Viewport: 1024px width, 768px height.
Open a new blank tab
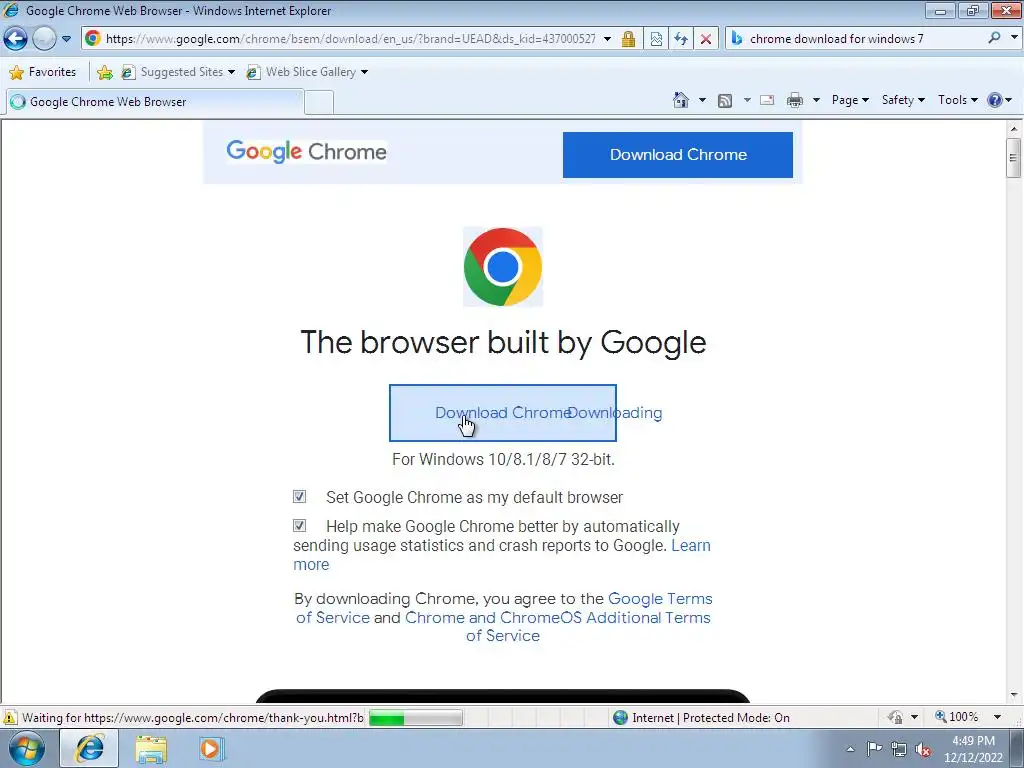point(319,103)
